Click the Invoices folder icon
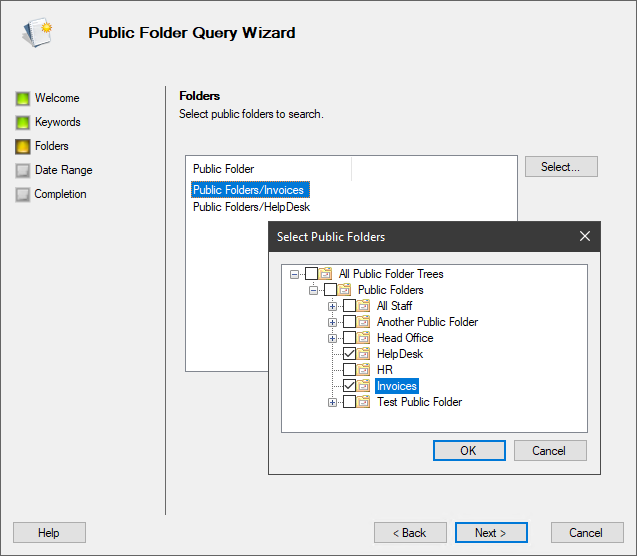 [364, 386]
